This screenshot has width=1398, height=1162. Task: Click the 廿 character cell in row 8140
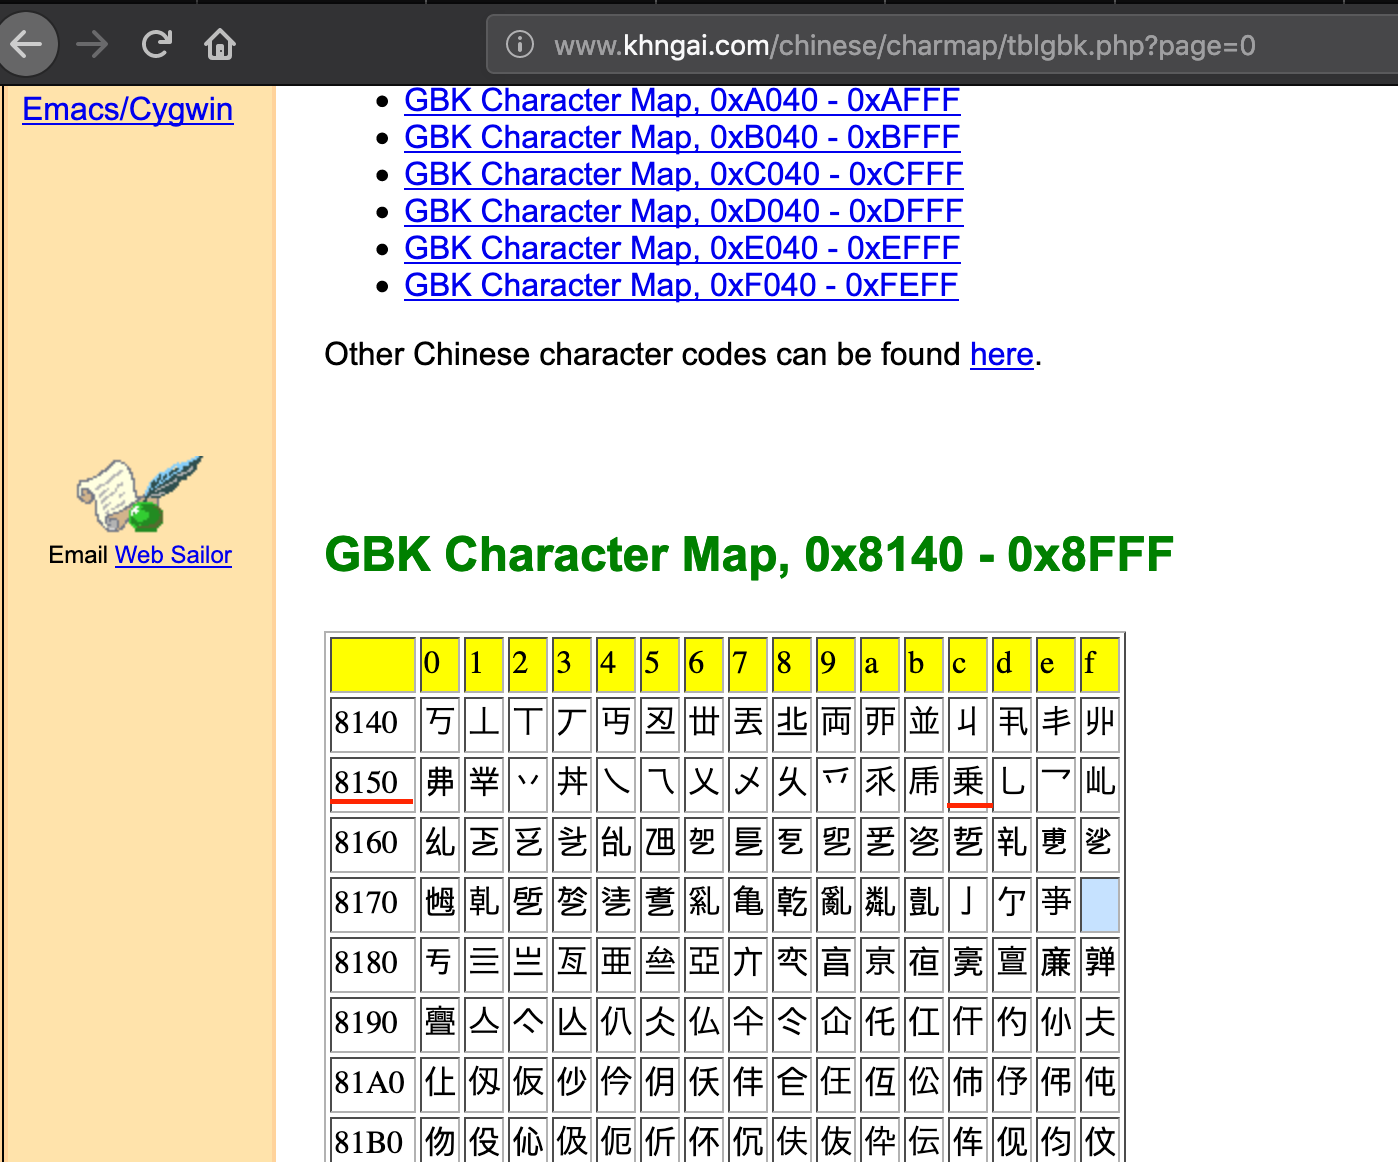[x=704, y=723]
